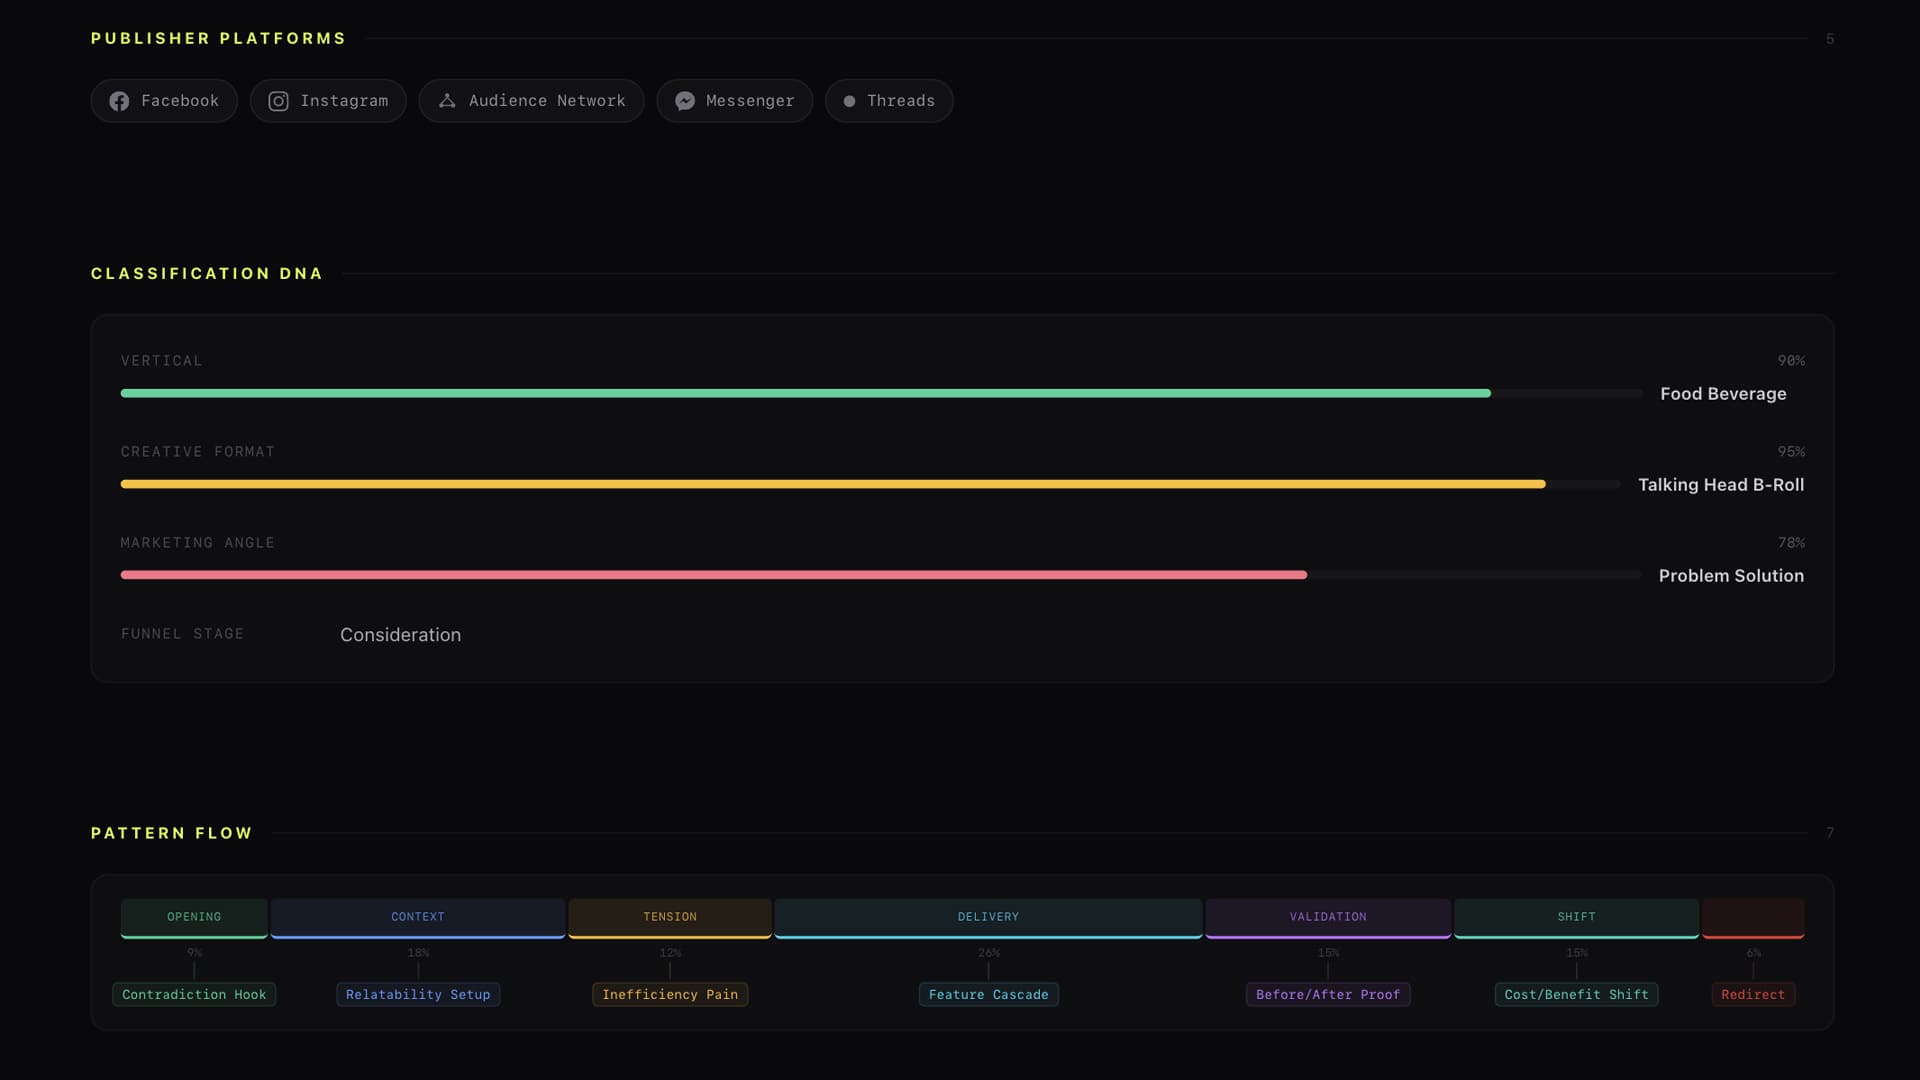Viewport: 1920px width, 1080px height.
Task: Select the Threads platform chip
Action: (x=889, y=101)
